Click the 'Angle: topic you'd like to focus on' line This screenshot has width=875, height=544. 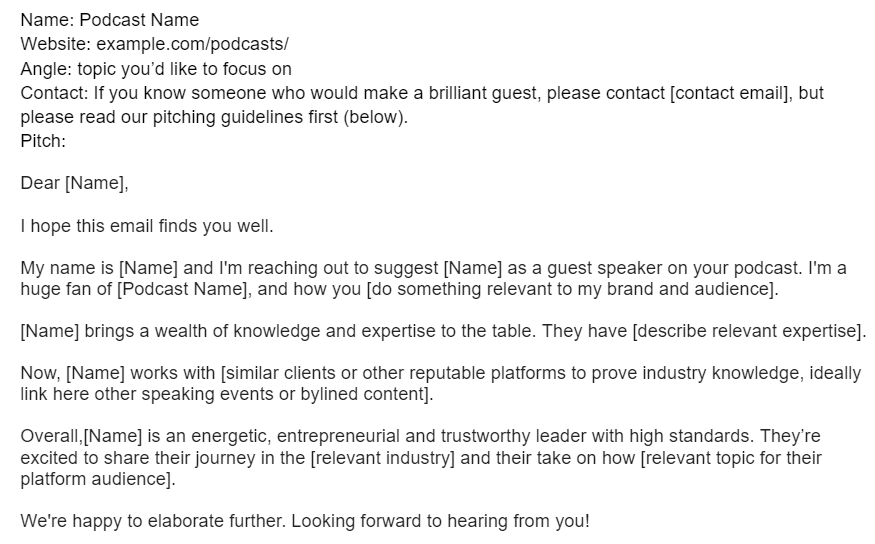point(156,69)
